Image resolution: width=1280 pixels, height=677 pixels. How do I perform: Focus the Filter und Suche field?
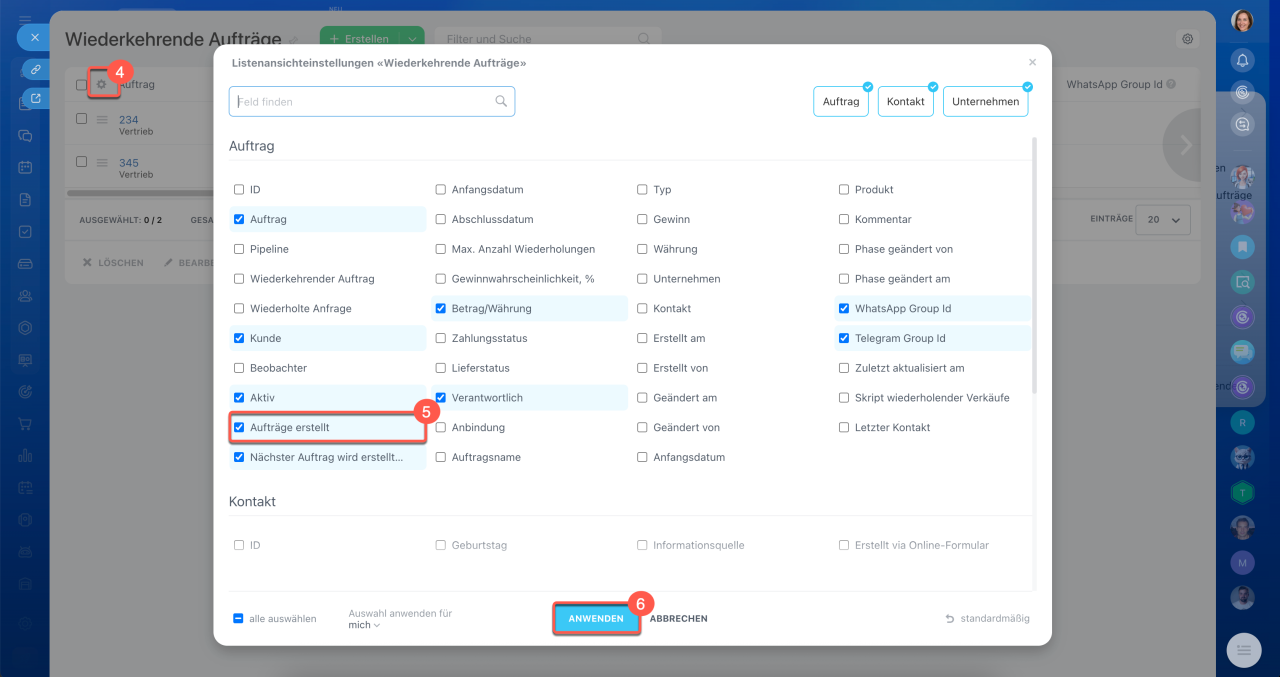coord(546,39)
